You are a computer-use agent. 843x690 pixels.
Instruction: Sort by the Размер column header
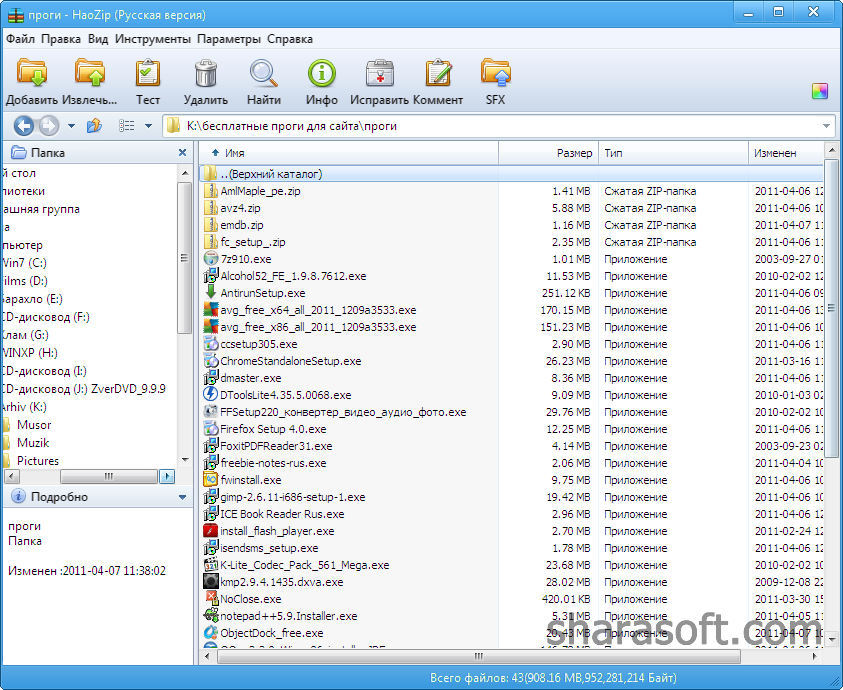548,153
